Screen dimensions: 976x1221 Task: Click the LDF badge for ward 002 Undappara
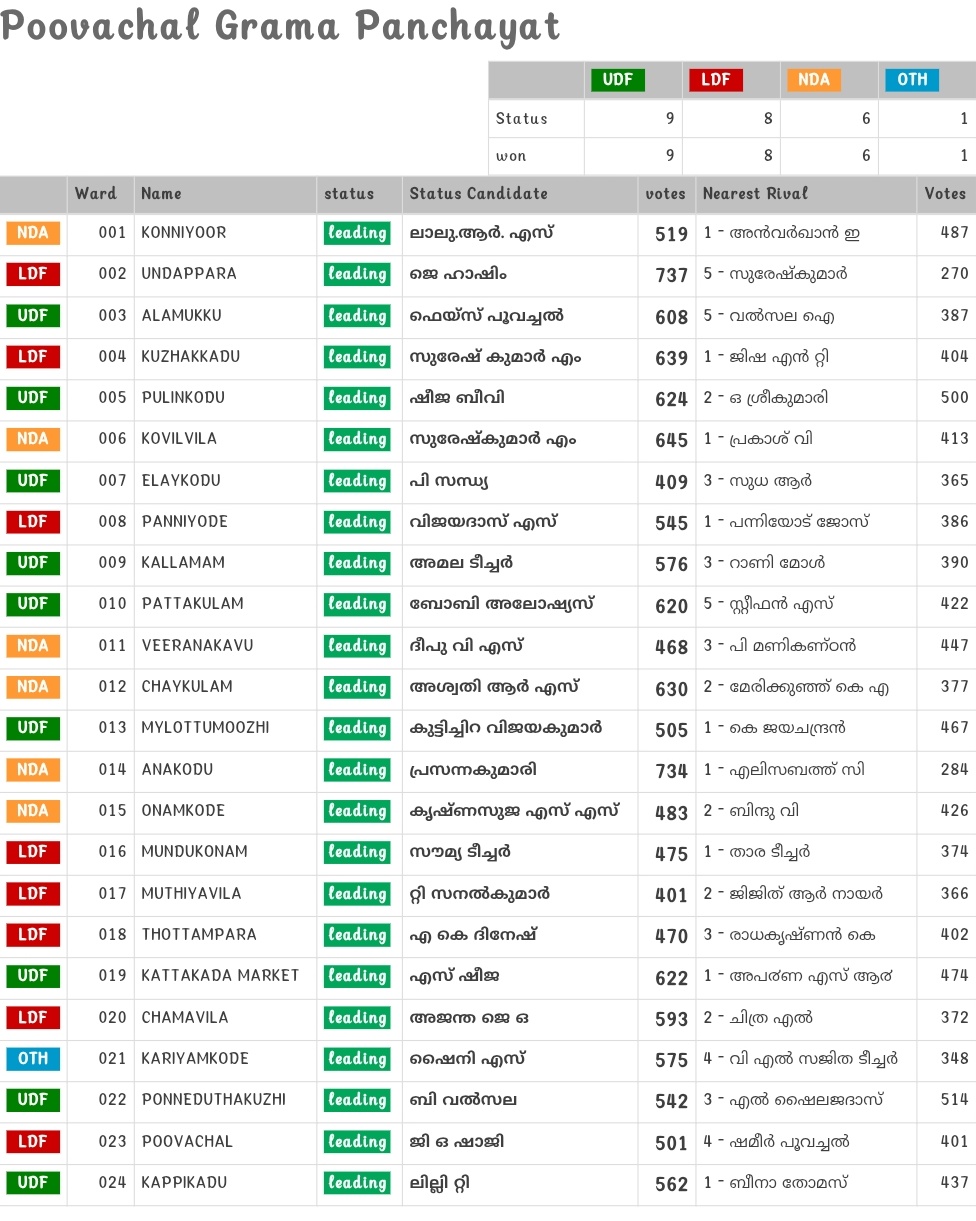coord(33,274)
